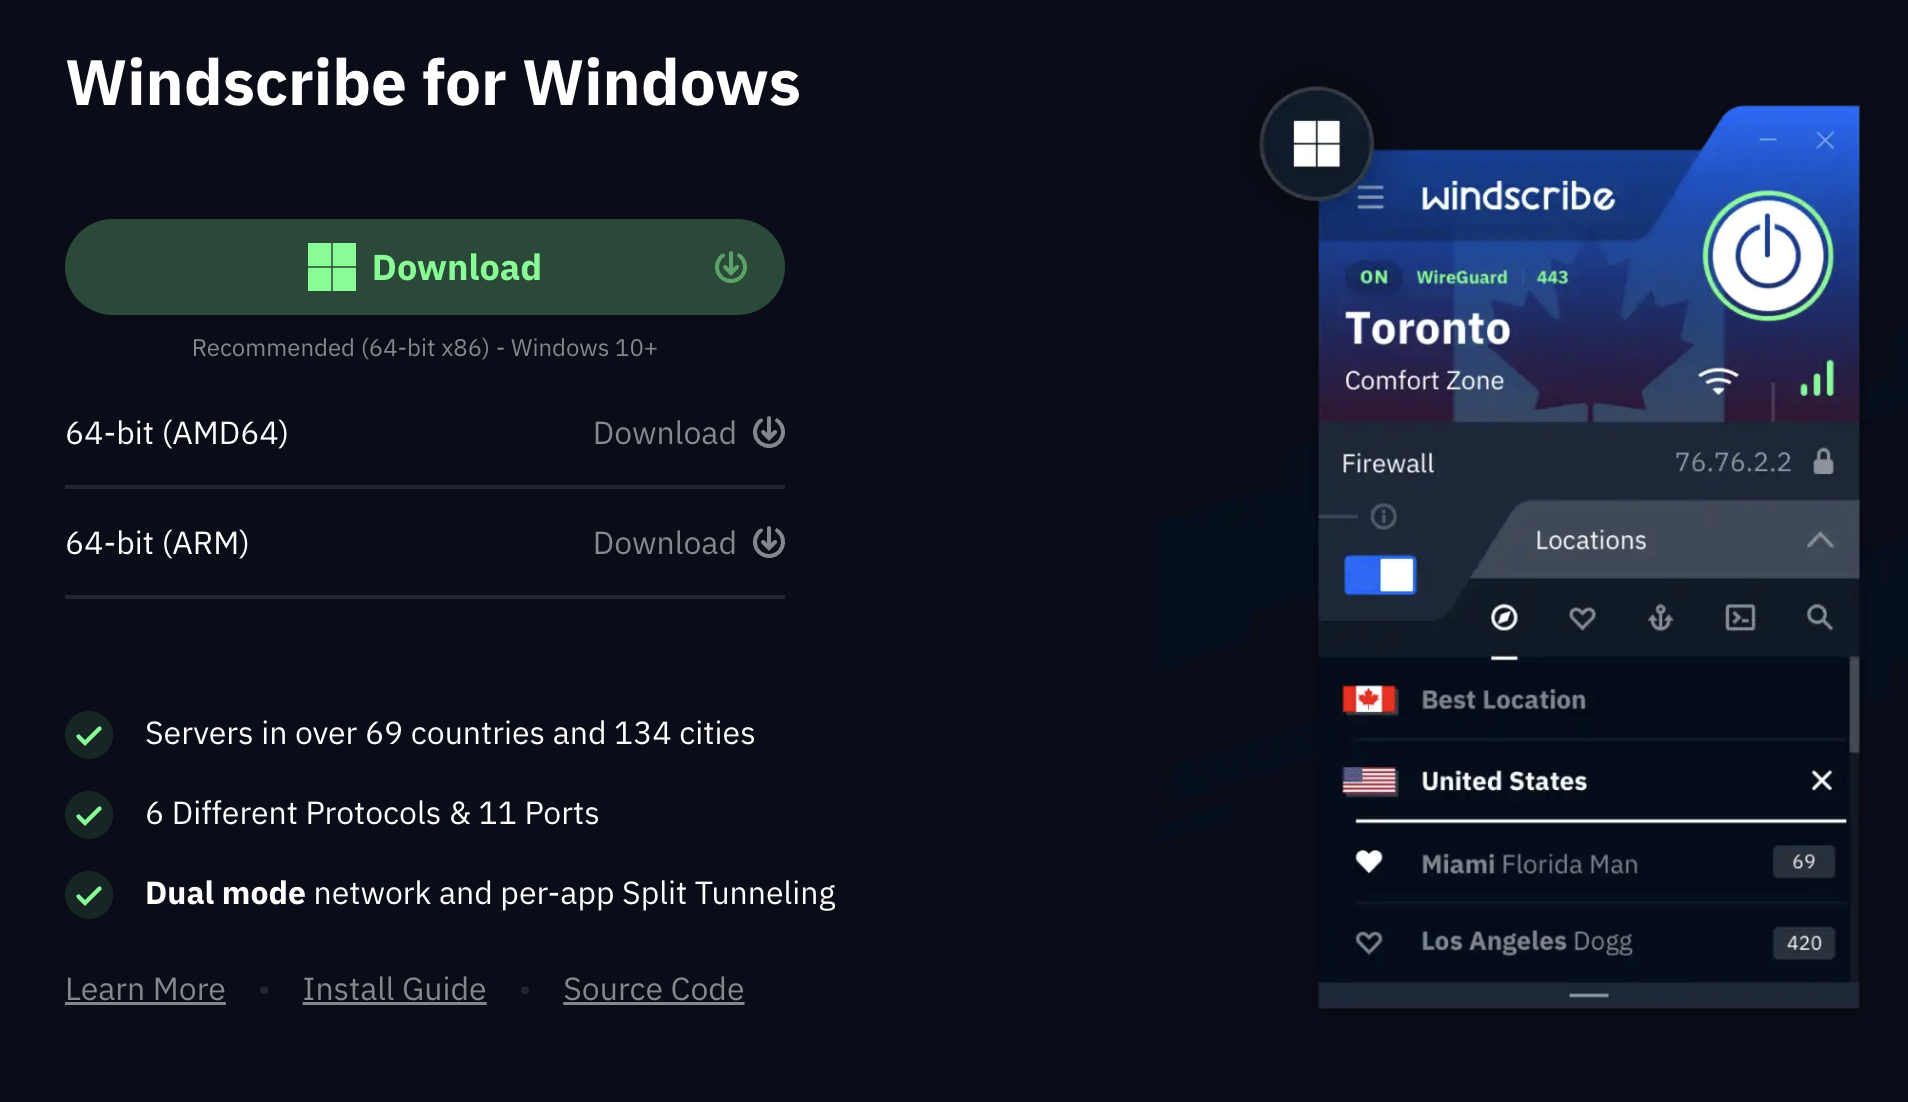The image size is (1908, 1102).
Task: Open the Windscribe hamburger menu
Action: click(x=1370, y=197)
